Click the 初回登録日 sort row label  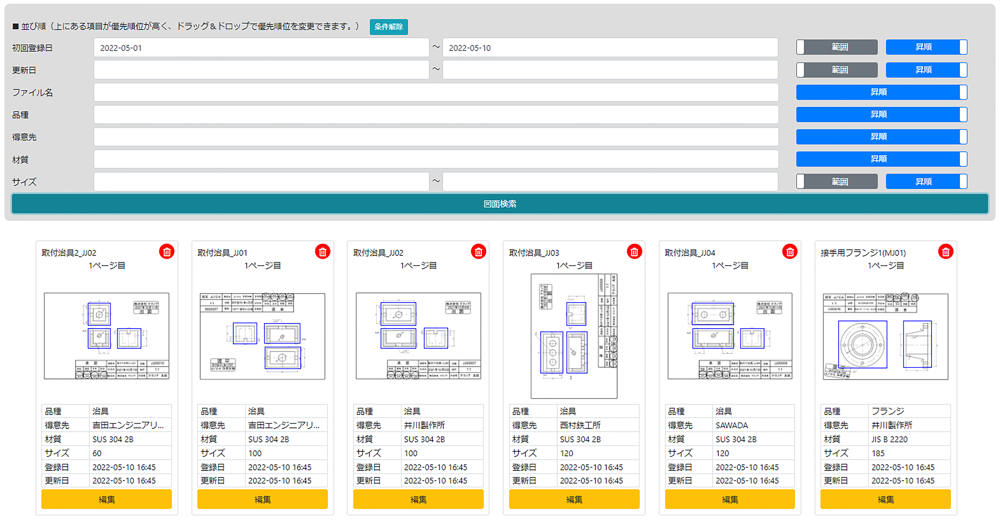[x=33, y=48]
